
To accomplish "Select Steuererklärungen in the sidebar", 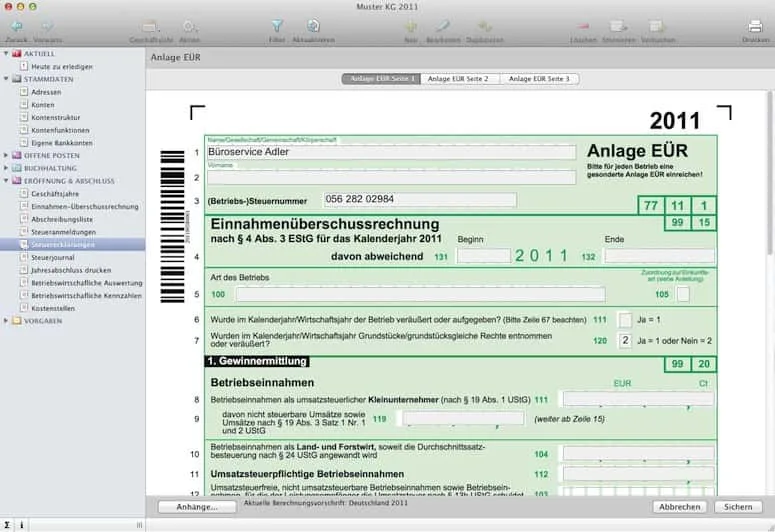I will (72, 244).
